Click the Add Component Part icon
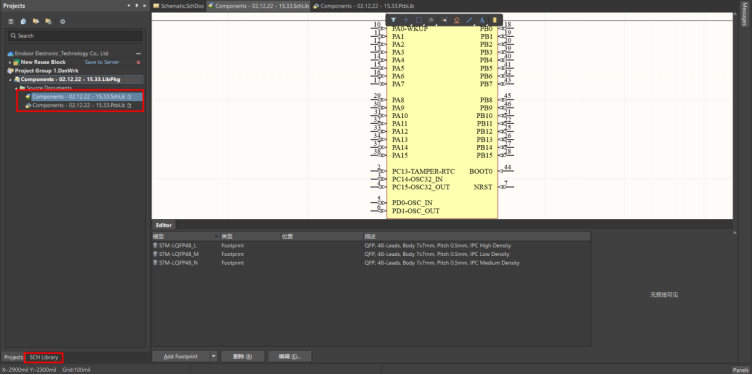Image resolution: width=753 pixels, height=375 pixels. click(494, 20)
